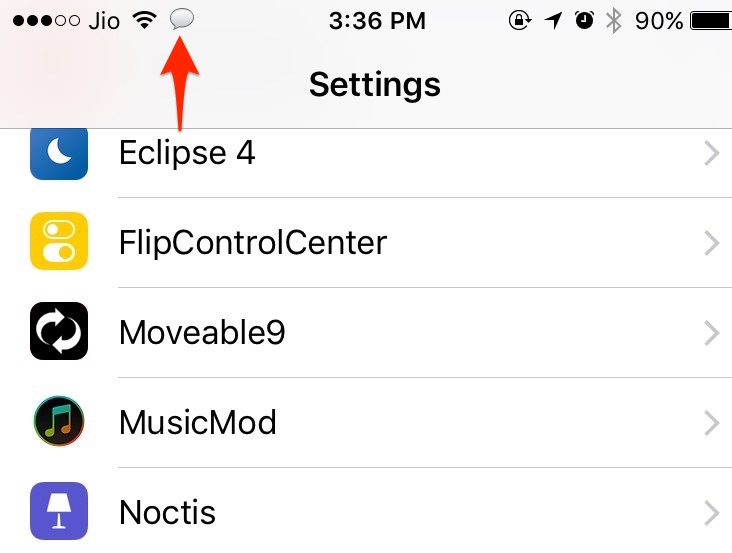The width and height of the screenshot is (732, 553).
Task: Tap the rotation lock status icon
Action: [520, 20]
